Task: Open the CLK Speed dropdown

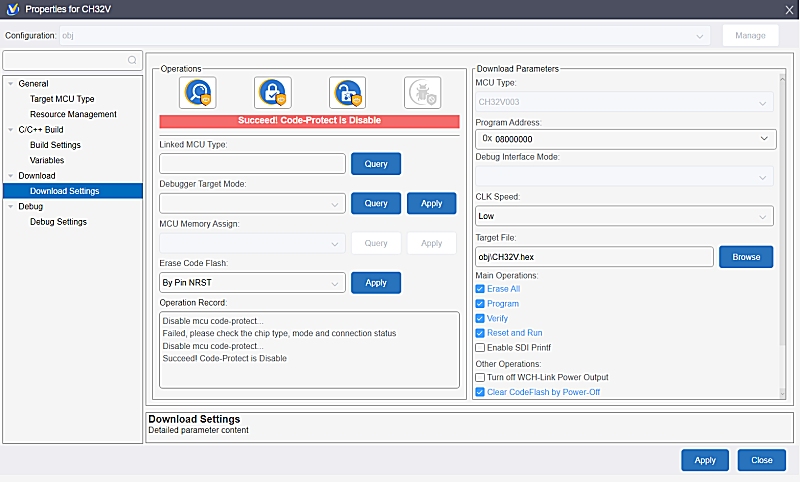Action: pyautogui.click(x=624, y=216)
